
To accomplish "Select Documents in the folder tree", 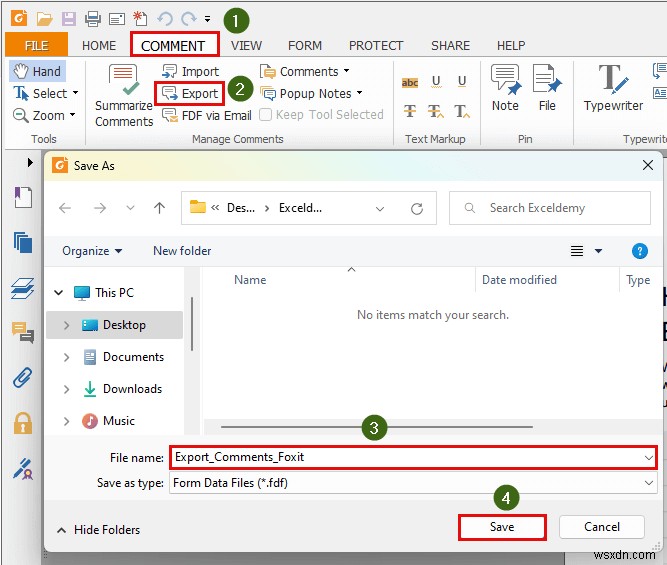I will (x=133, y=357).
